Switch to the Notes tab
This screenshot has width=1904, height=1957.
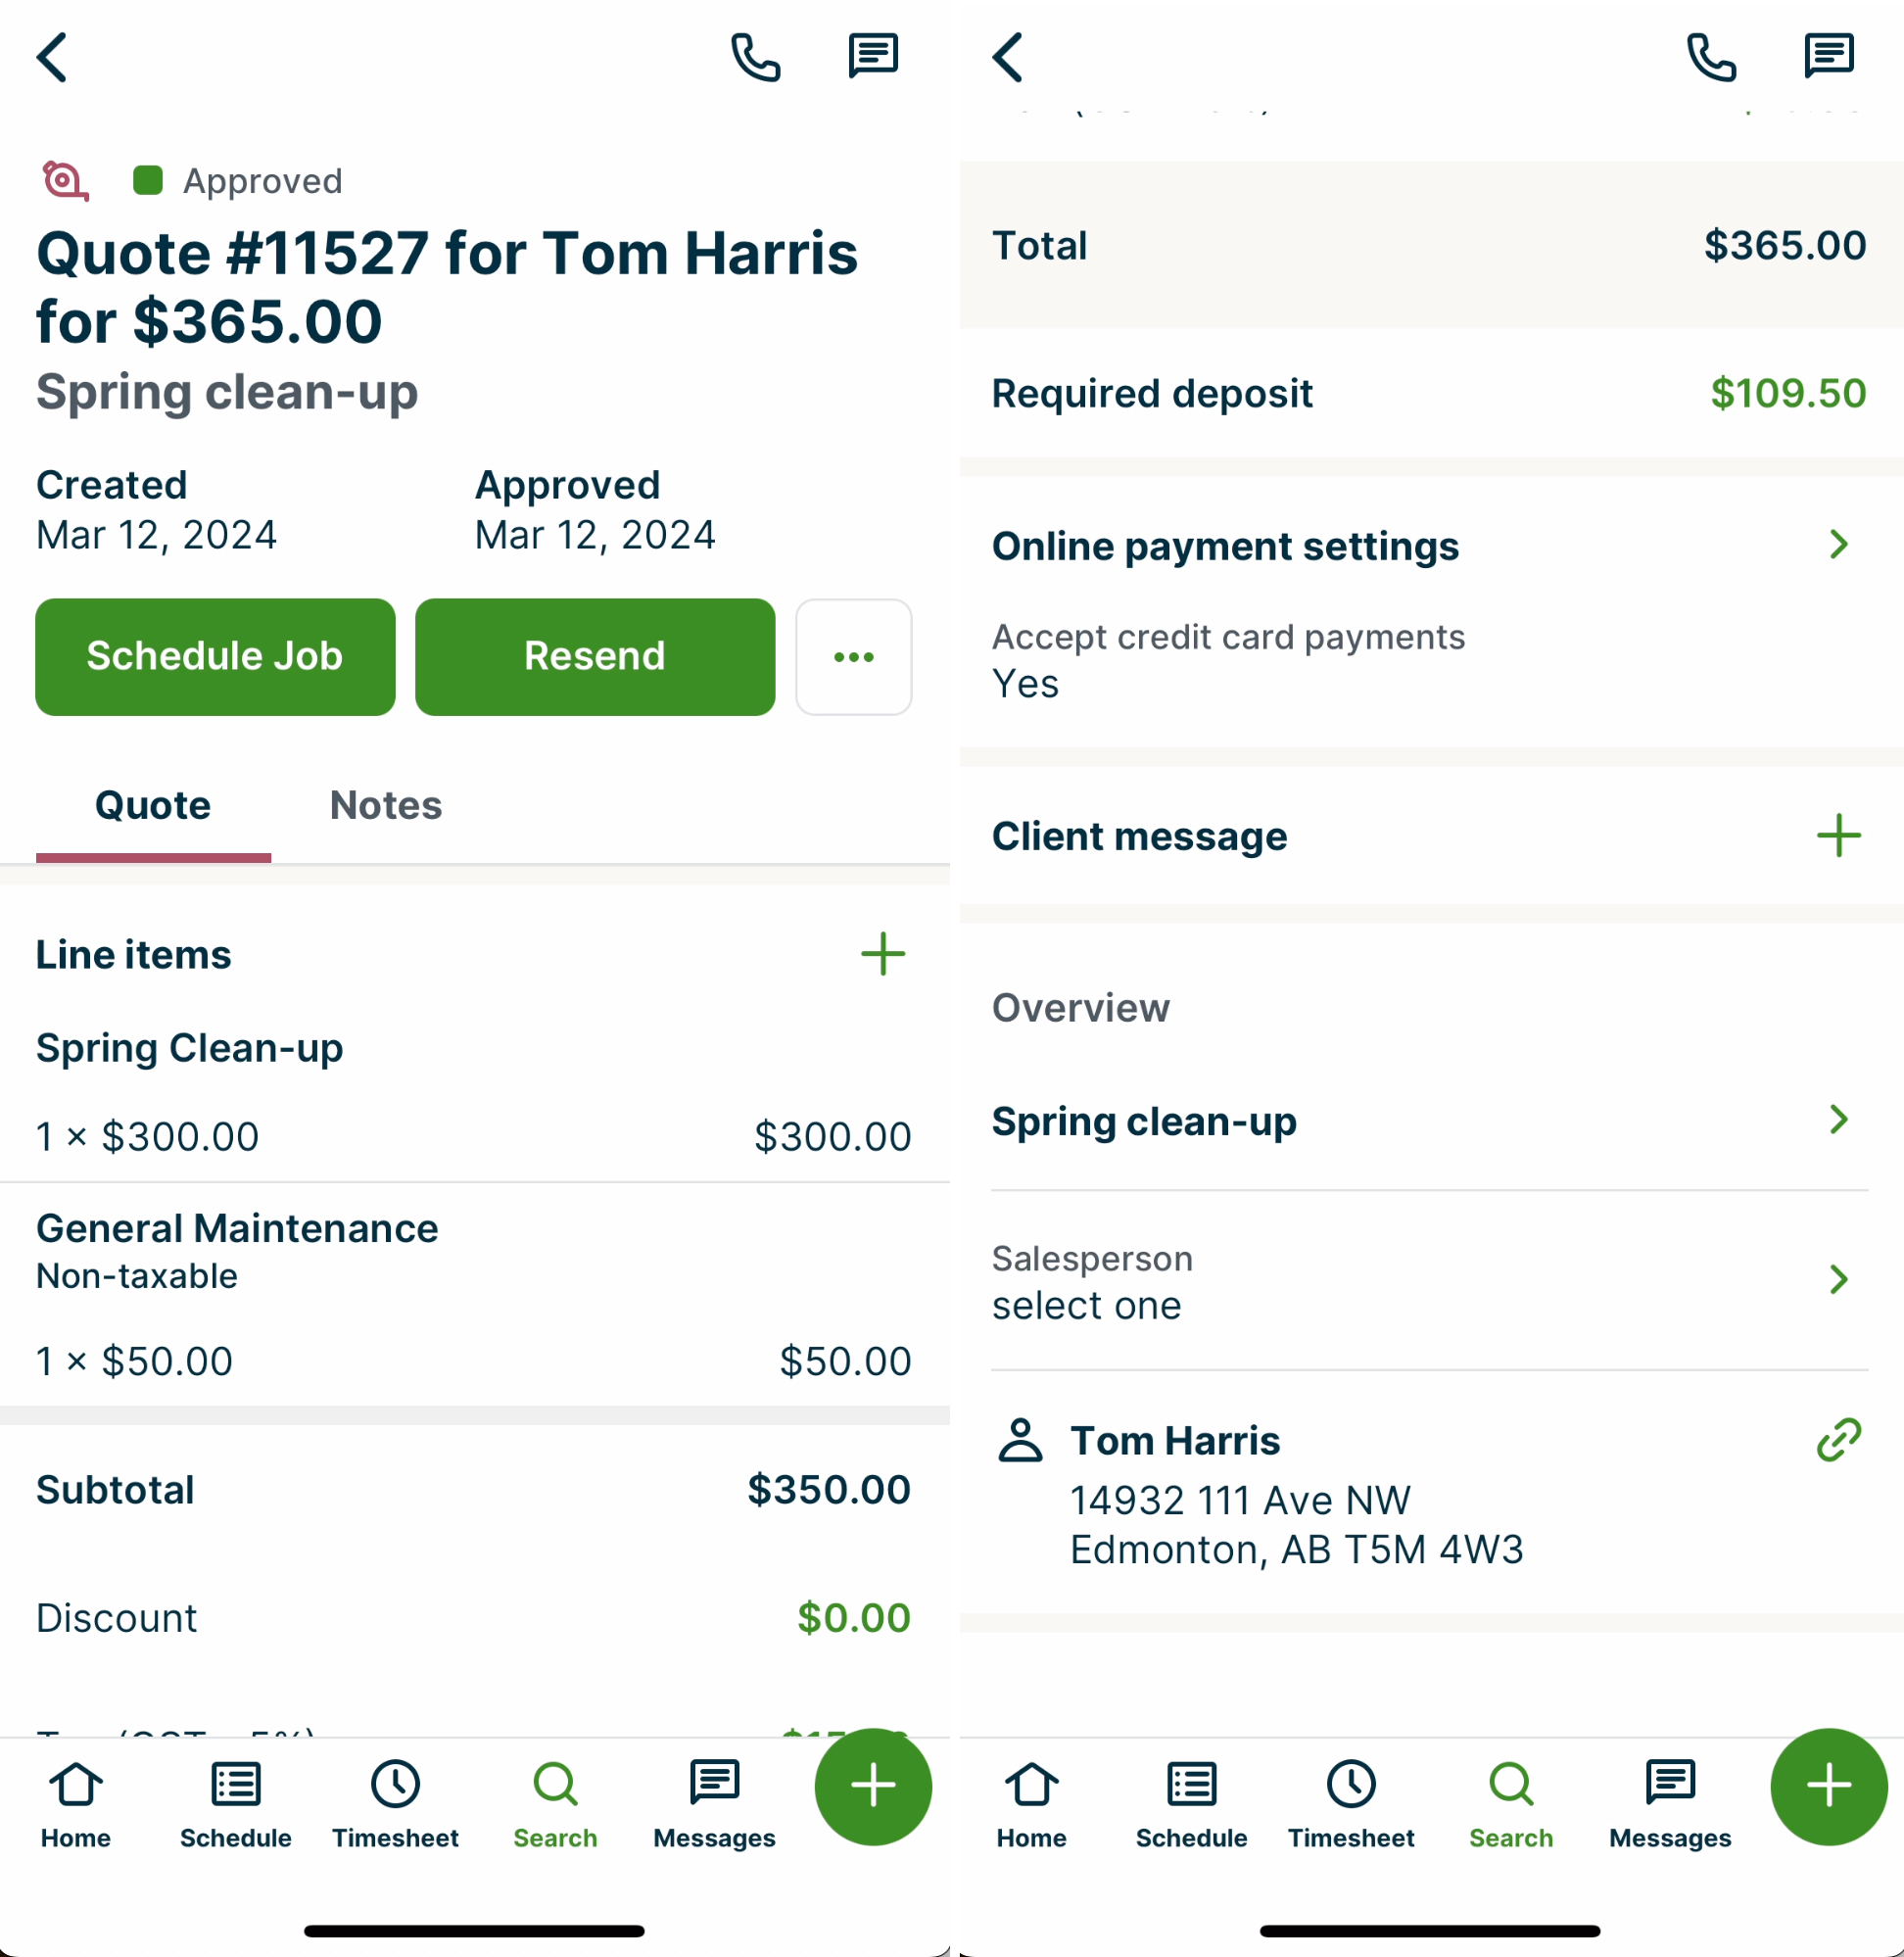coord(386,805)
